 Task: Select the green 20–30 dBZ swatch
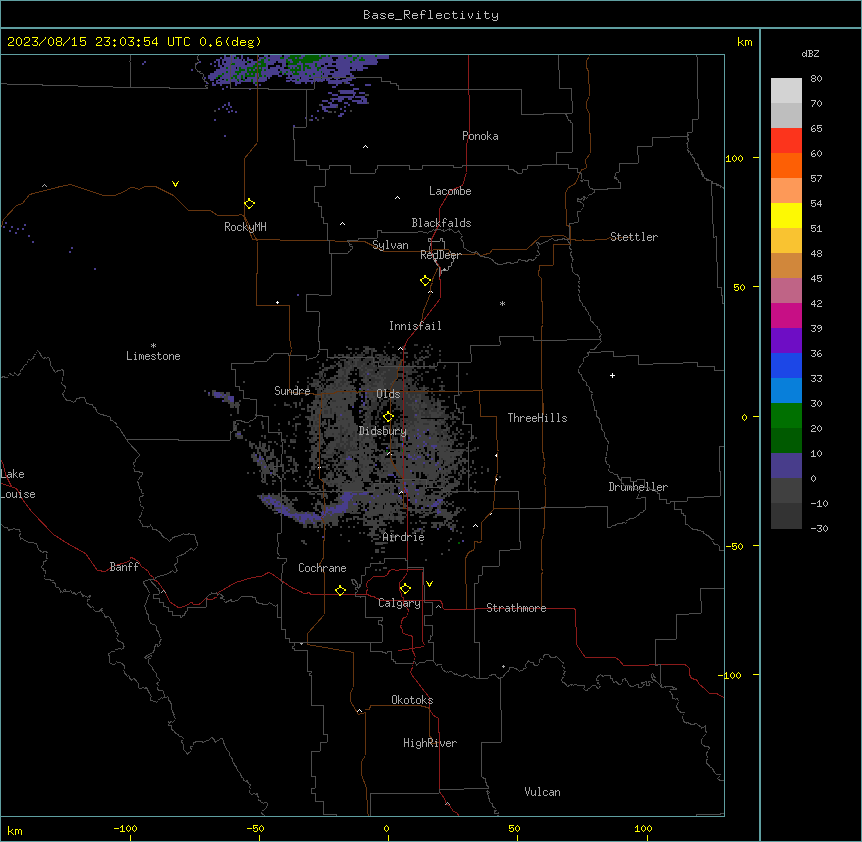coord(786,416)
